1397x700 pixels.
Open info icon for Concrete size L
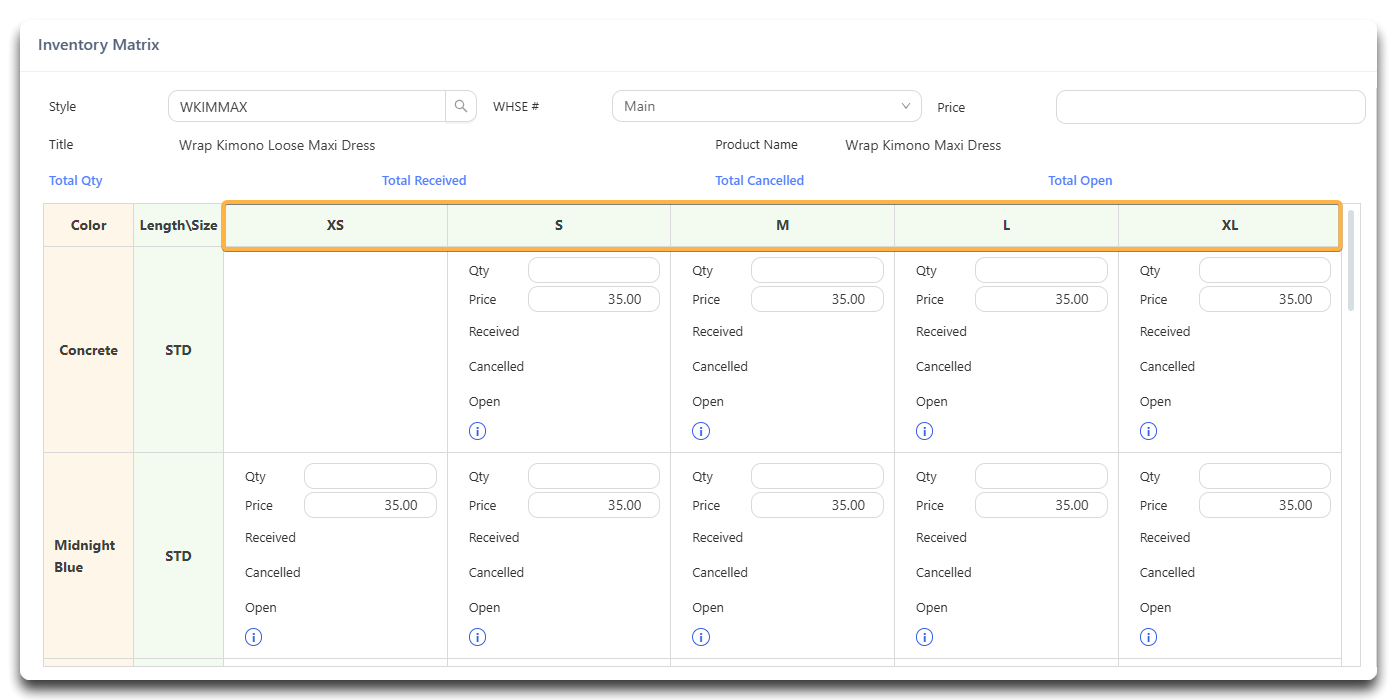pos(925,431)
